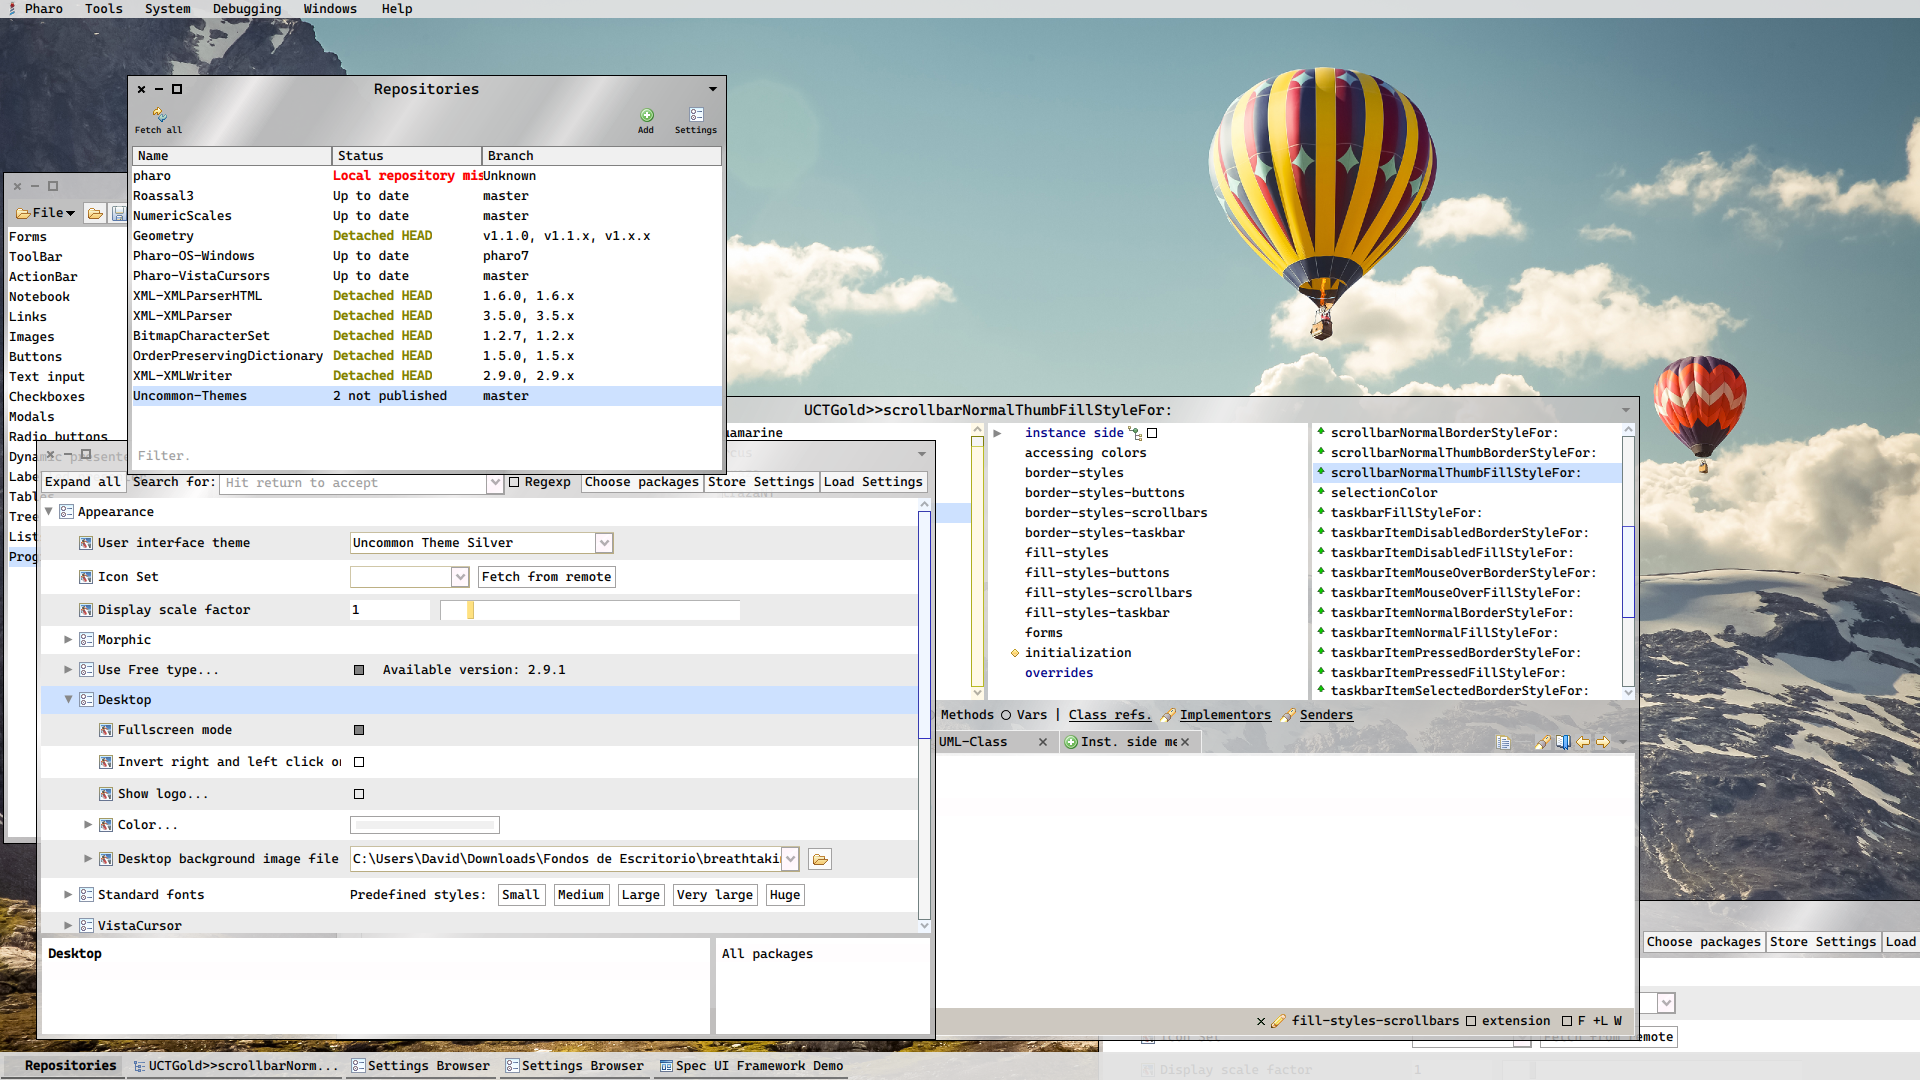This screenshot has width=1920, height=1080.
Task: Switch to the UML-Class tab
Action: 973,742
